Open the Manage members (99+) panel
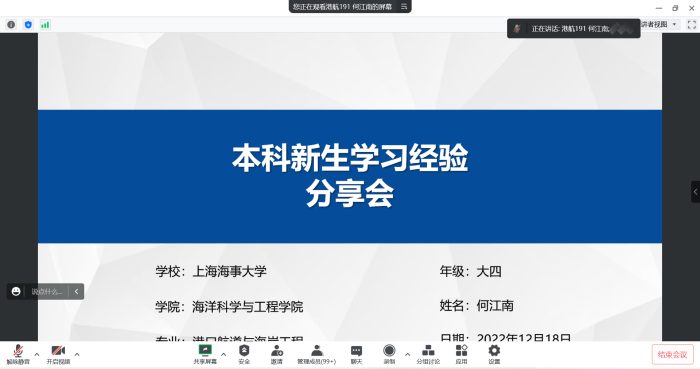 [317, 354]
